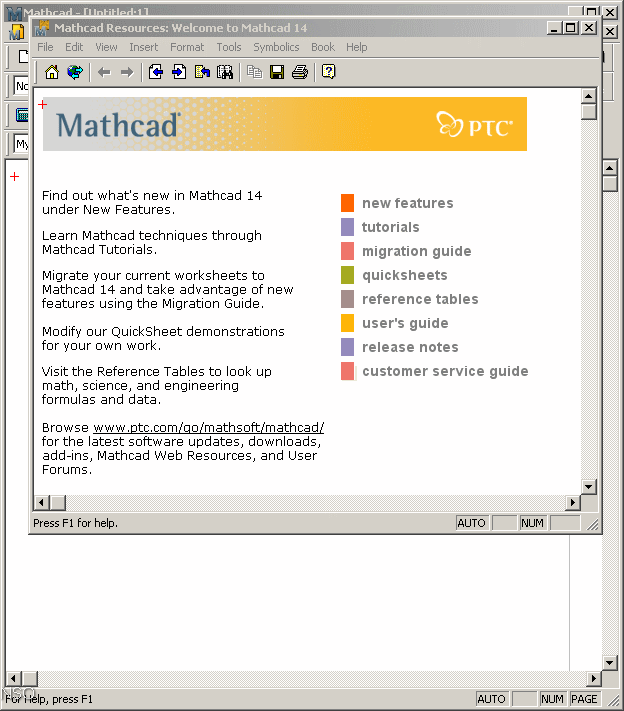Click the "Press F1 for help." status text

[x=75, y=523]
